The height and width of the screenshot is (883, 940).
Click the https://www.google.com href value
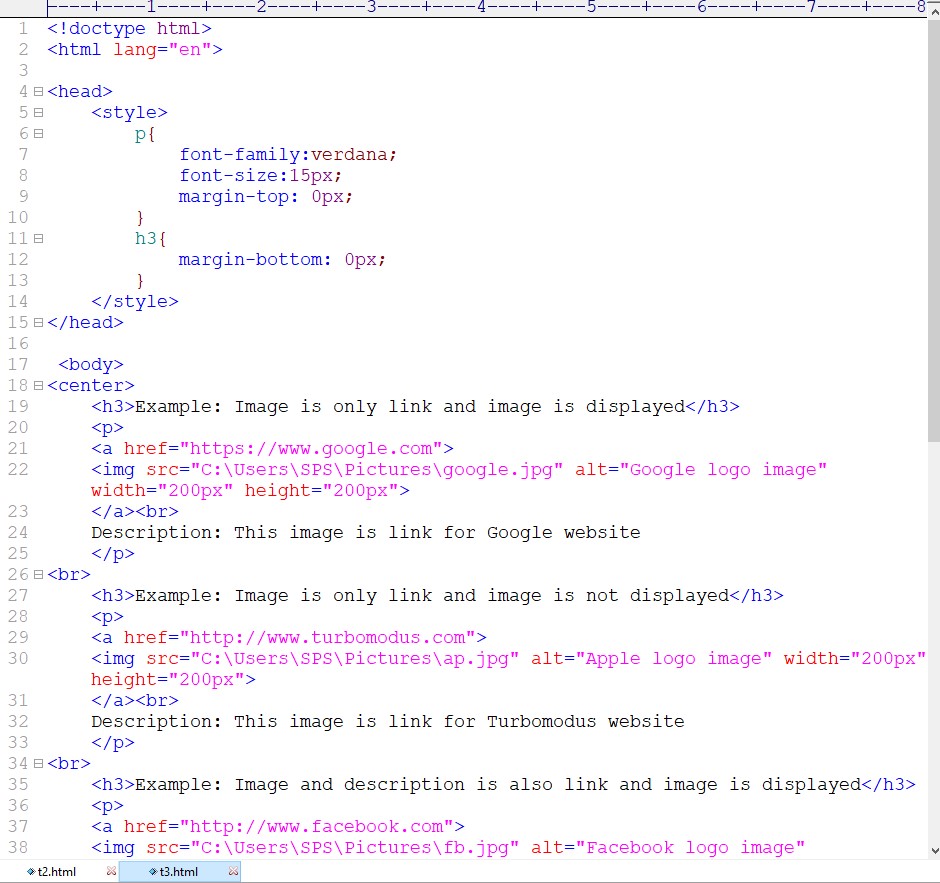coord(312,448)
